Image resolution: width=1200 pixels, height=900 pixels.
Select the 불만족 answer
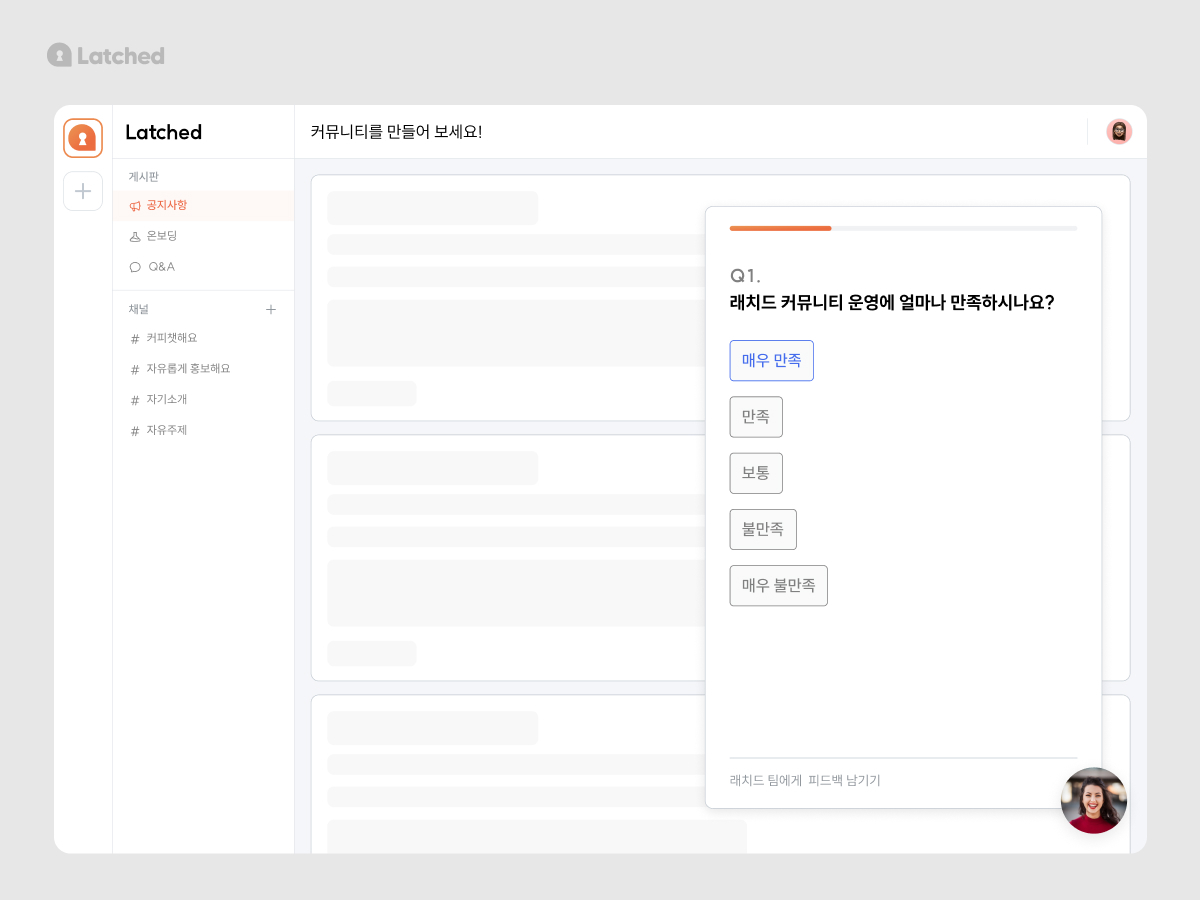click(763, 529)
